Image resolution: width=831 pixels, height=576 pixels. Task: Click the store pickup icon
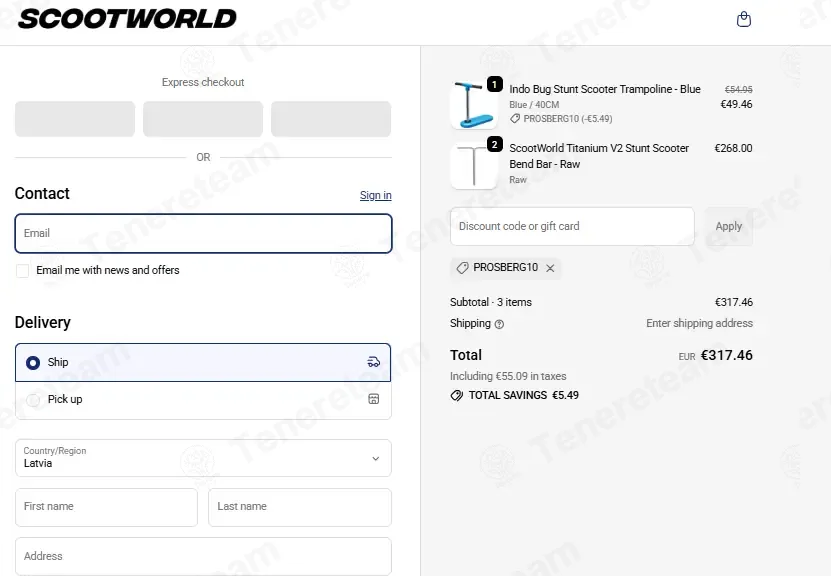374,399
